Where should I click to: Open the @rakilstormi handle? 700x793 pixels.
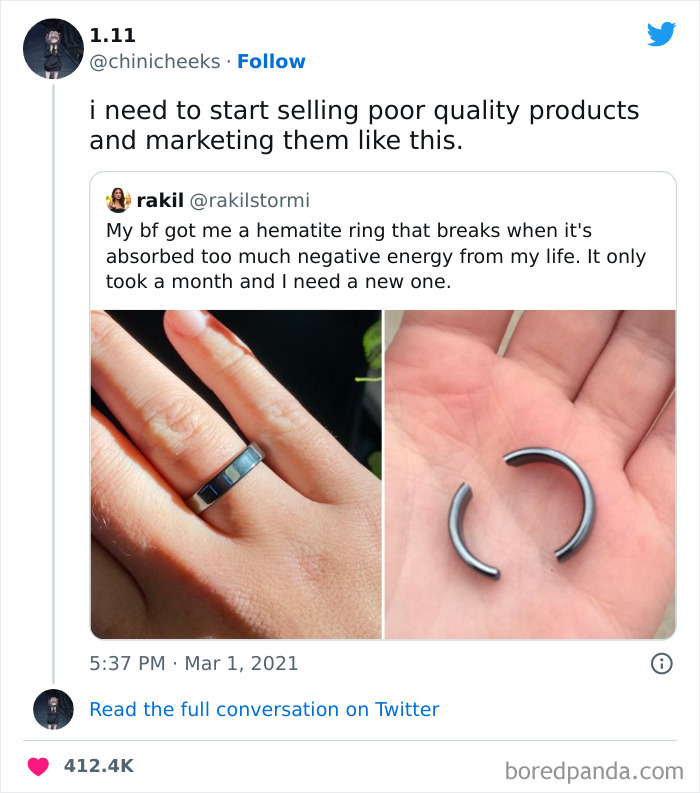(249, 201)
